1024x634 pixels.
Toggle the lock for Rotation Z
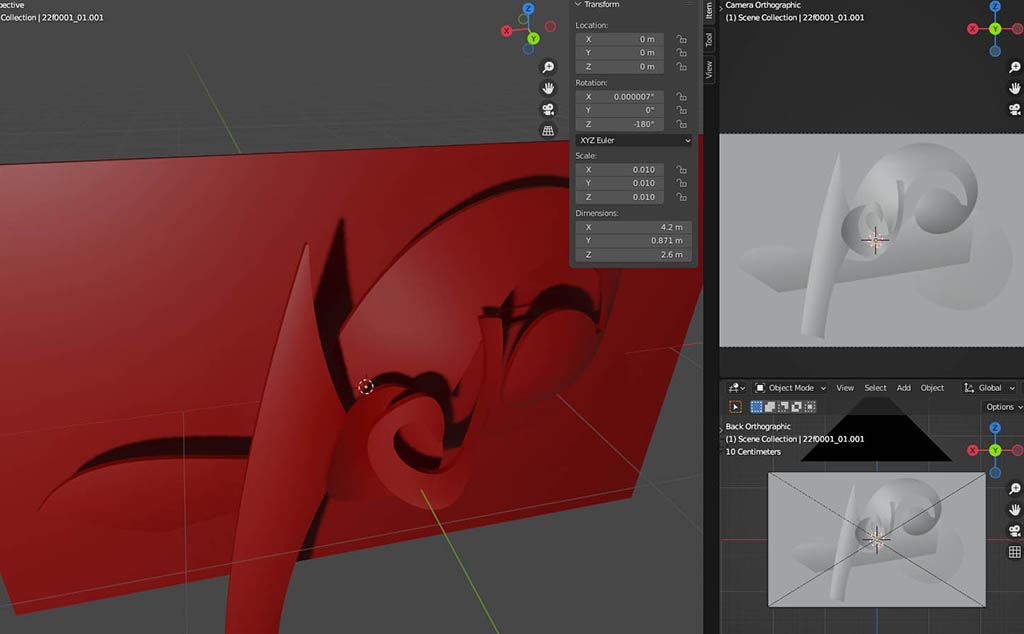[681, 125]
